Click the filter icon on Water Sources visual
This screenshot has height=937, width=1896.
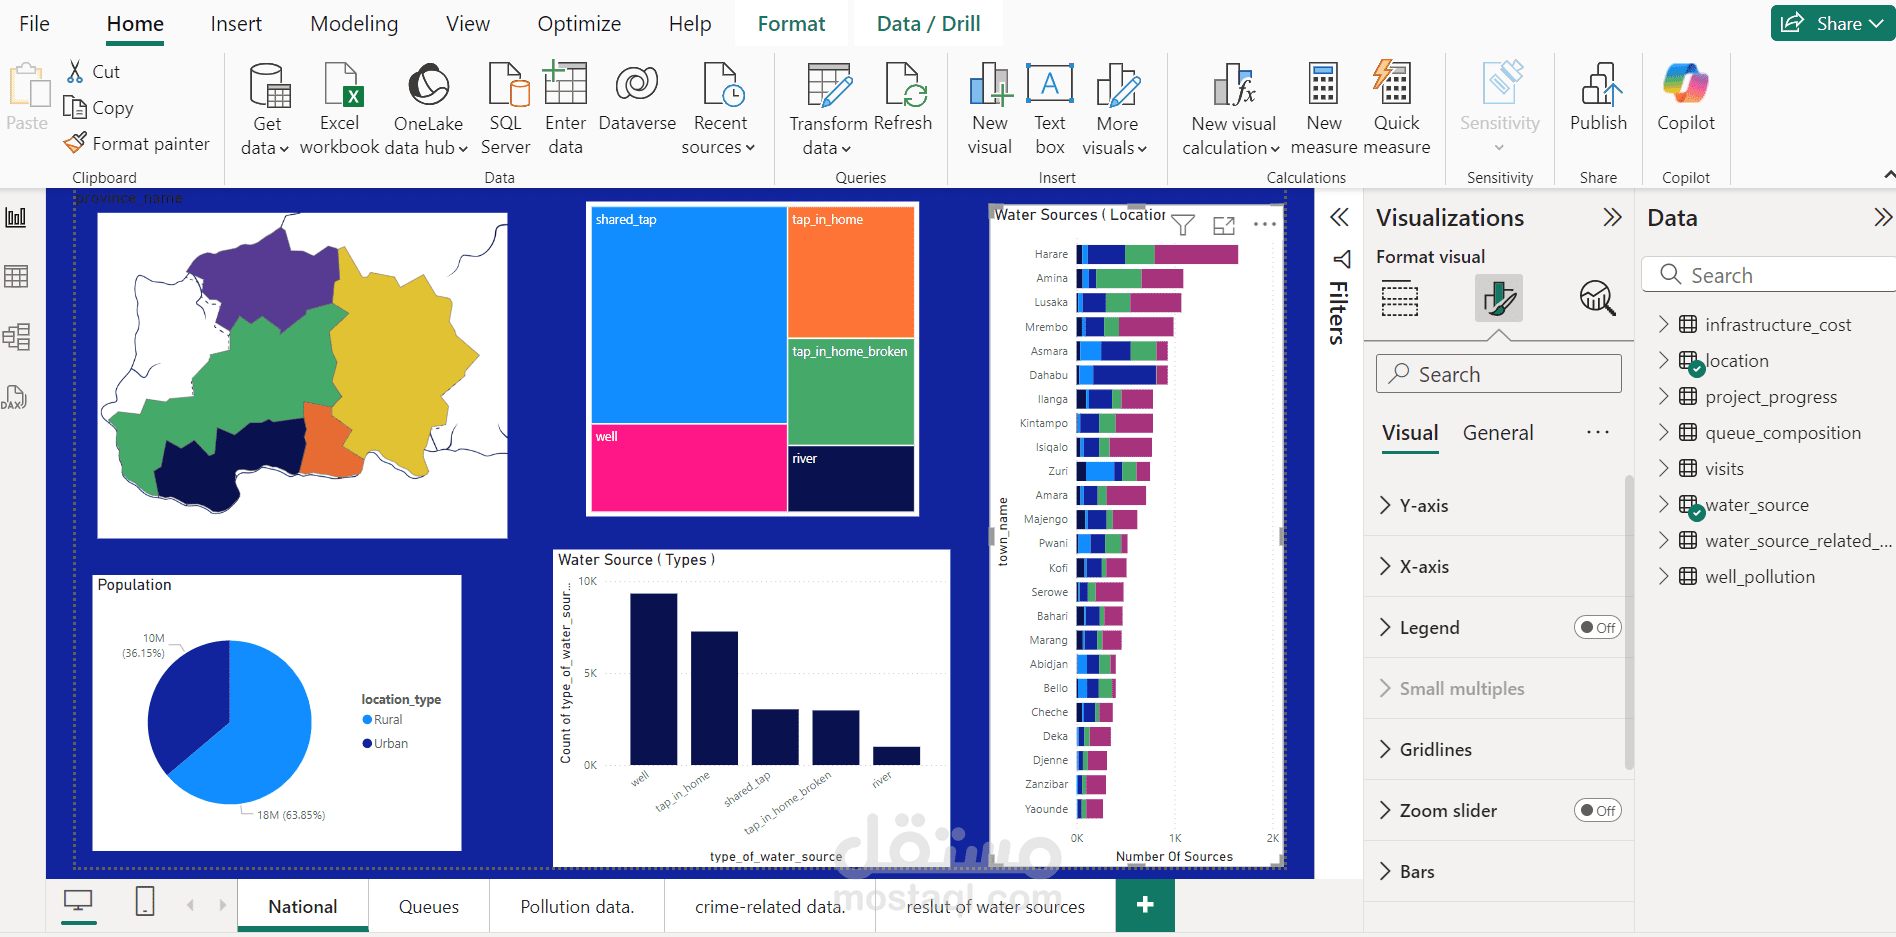[1183, 225]
